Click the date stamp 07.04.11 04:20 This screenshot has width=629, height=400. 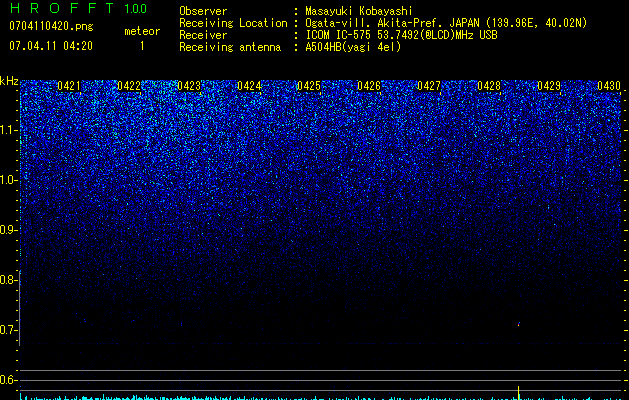pos(51,46)
